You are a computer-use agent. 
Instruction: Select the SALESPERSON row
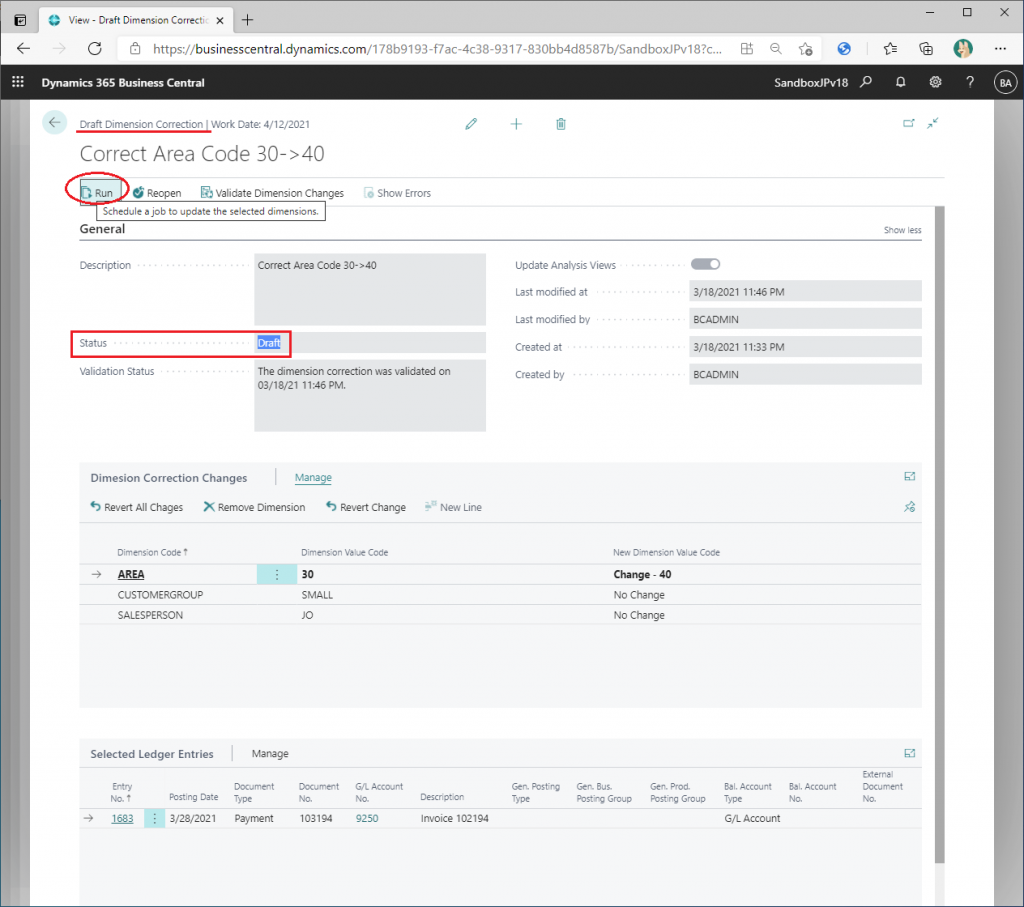[x=500, y=615]
